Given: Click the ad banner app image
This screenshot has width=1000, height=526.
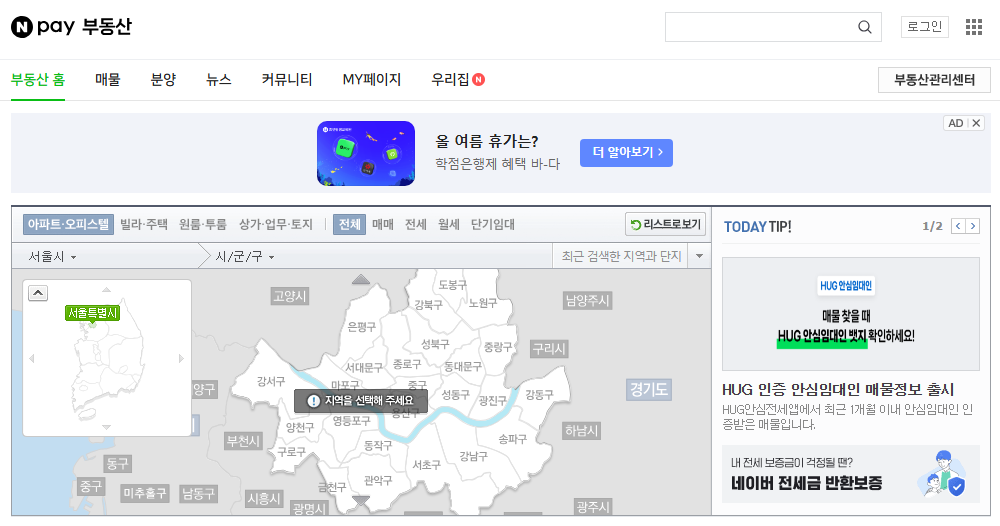Looking at the screenshot, I should pyautogui.click(x=366, y=154).
